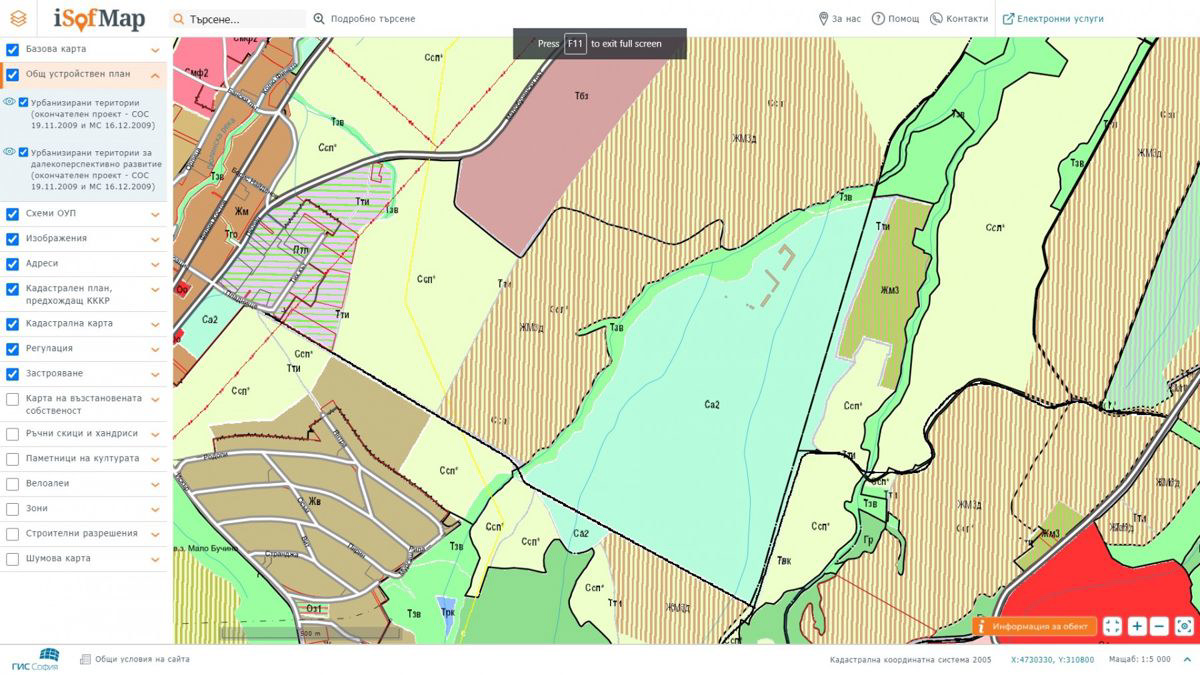The image size is (1200, 675).
Task: Toggle eye icon for Урбанизирани територии layer
Action: pos(9,102)
